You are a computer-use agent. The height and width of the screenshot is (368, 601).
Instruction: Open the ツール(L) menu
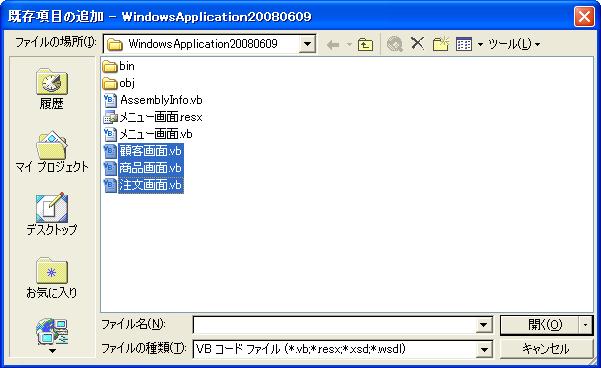coord(514,44)
